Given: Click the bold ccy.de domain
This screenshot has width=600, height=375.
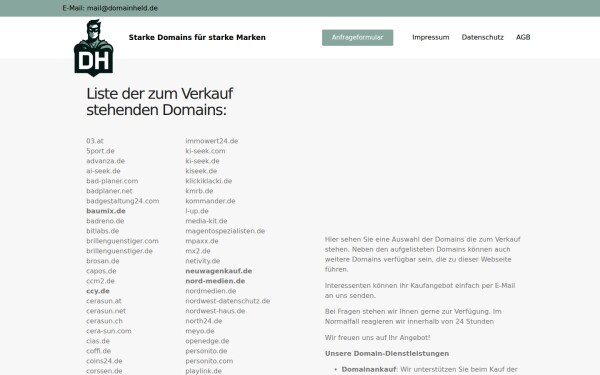Looking at the screenshot, I should [98, 291].
